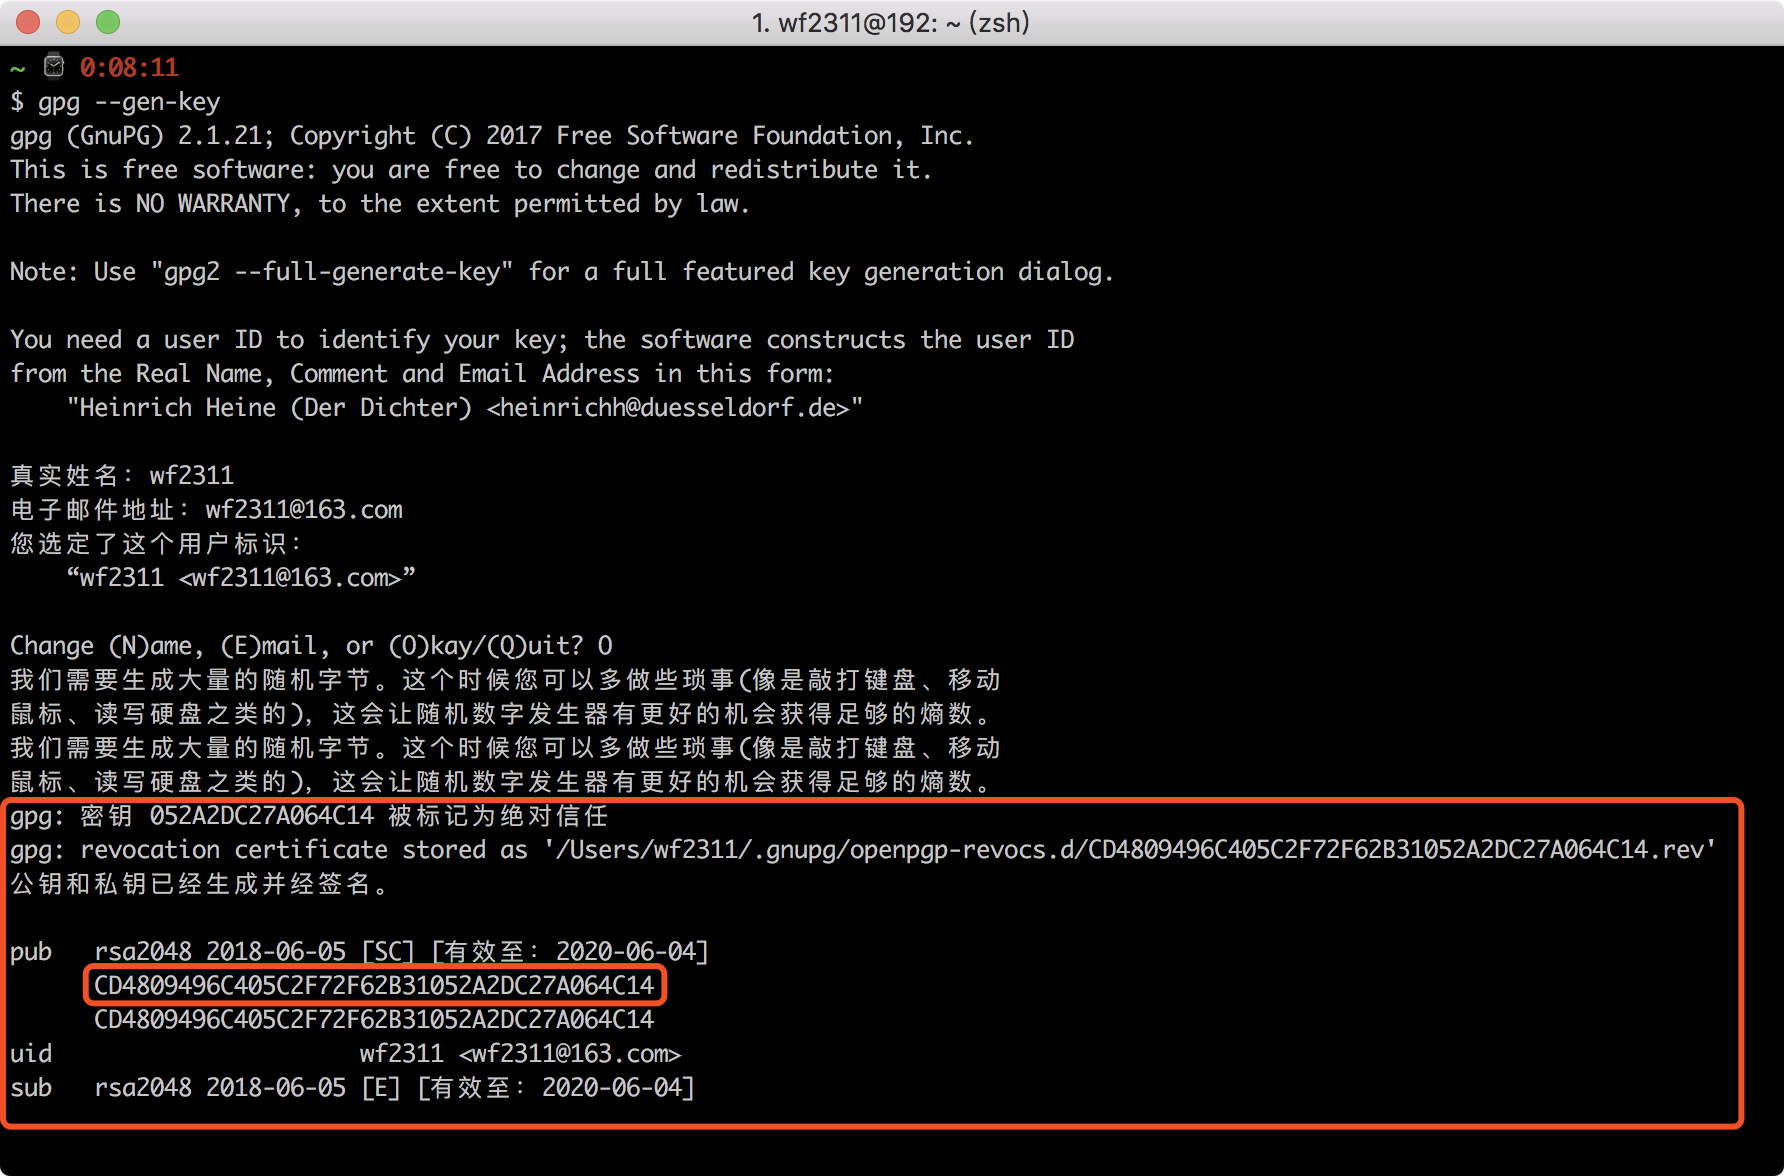Image resolution: width=1784 pixels, height=1176 pixels.
Task: Click the 'gpg --gen-key' command text
Action: (x=128, y=102)
